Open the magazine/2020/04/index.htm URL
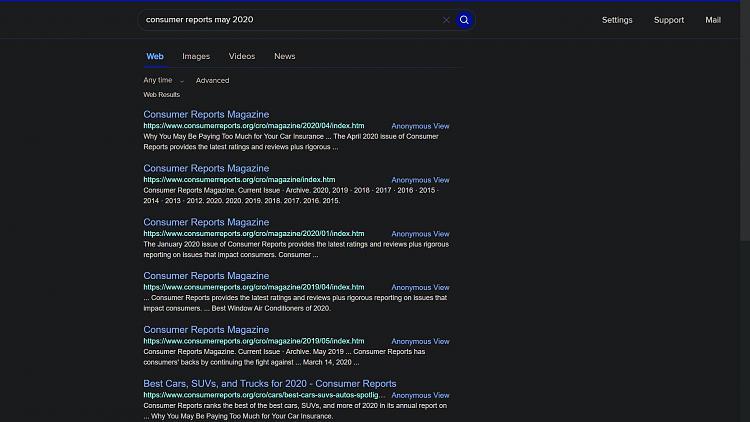Image resolution: width=750 pixels, height=422 pixels. pos(254,126)
